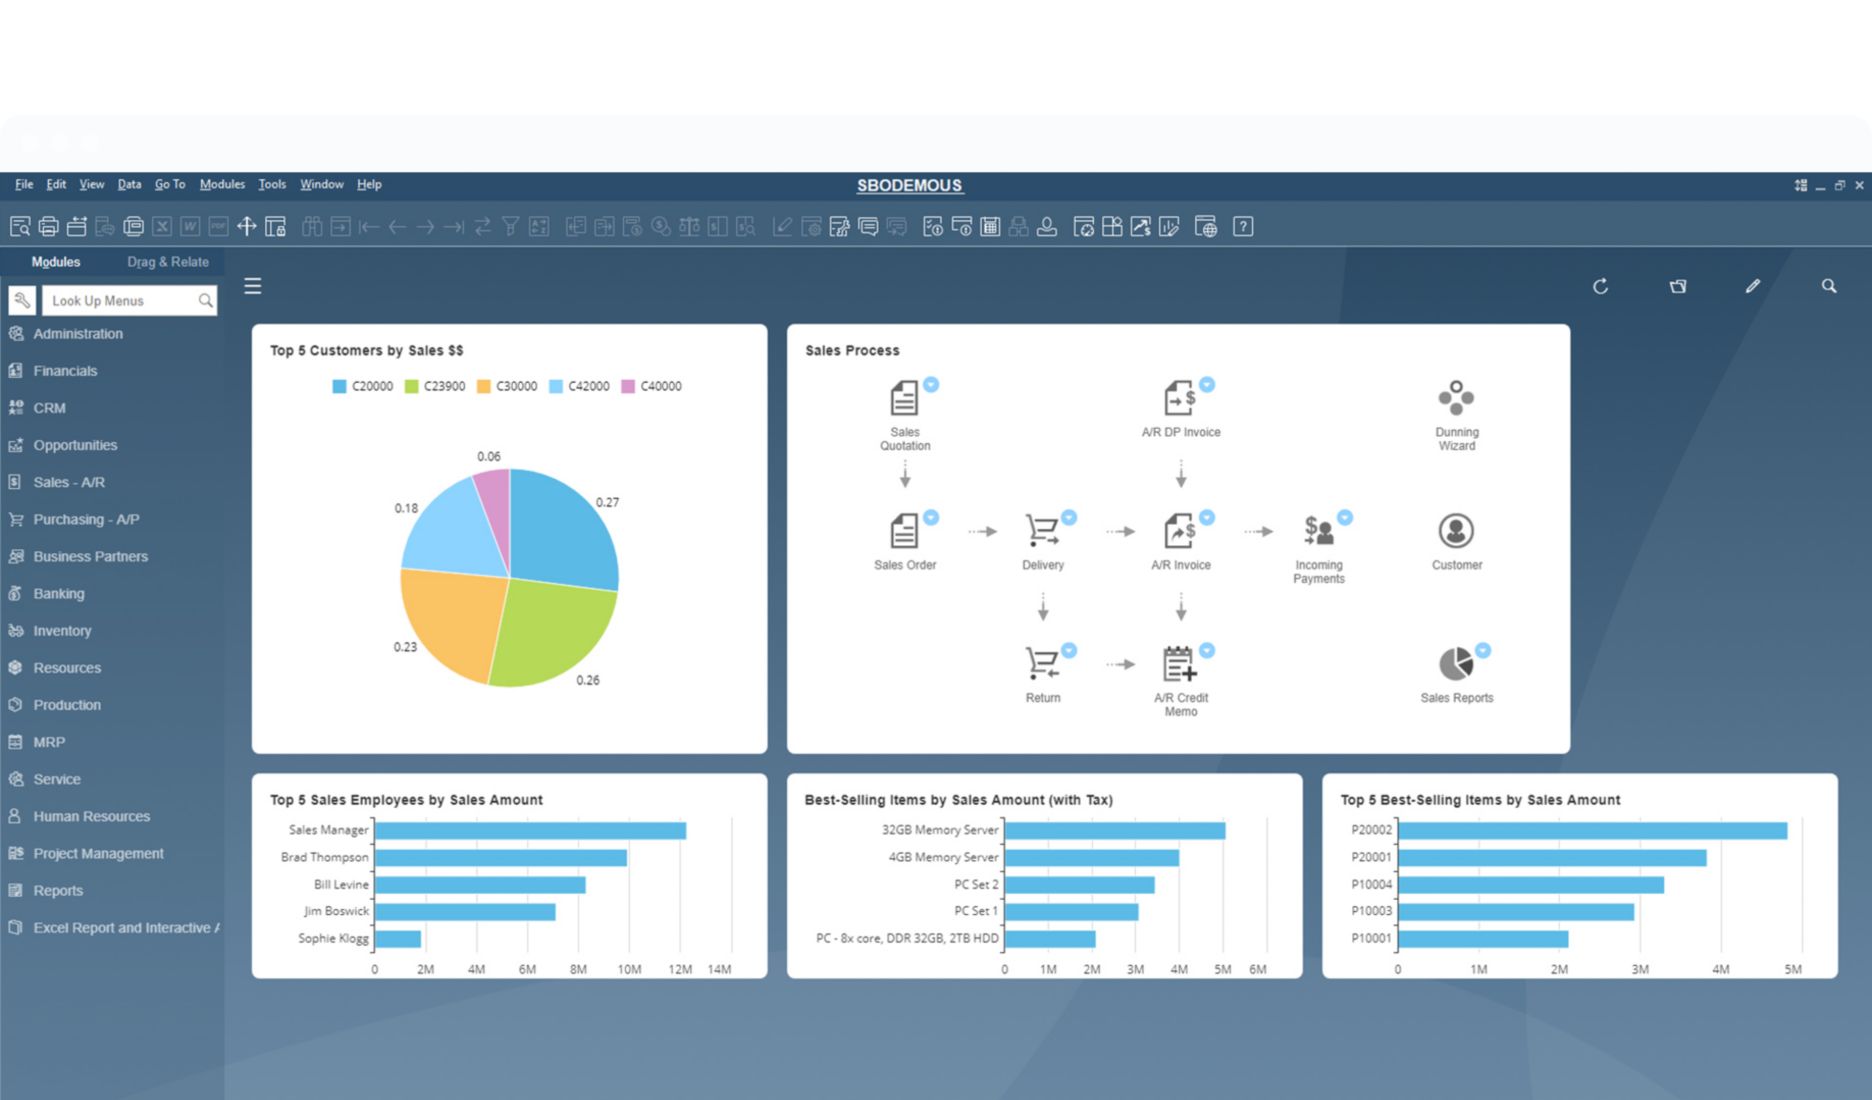Open Business Partners from the sidebar

(x=91, y=556)
